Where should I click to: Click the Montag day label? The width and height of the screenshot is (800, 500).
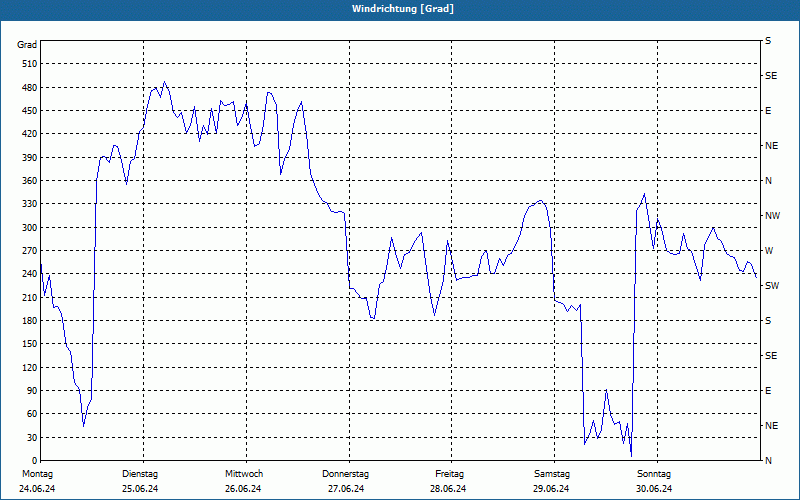click(x=37, y=474)
